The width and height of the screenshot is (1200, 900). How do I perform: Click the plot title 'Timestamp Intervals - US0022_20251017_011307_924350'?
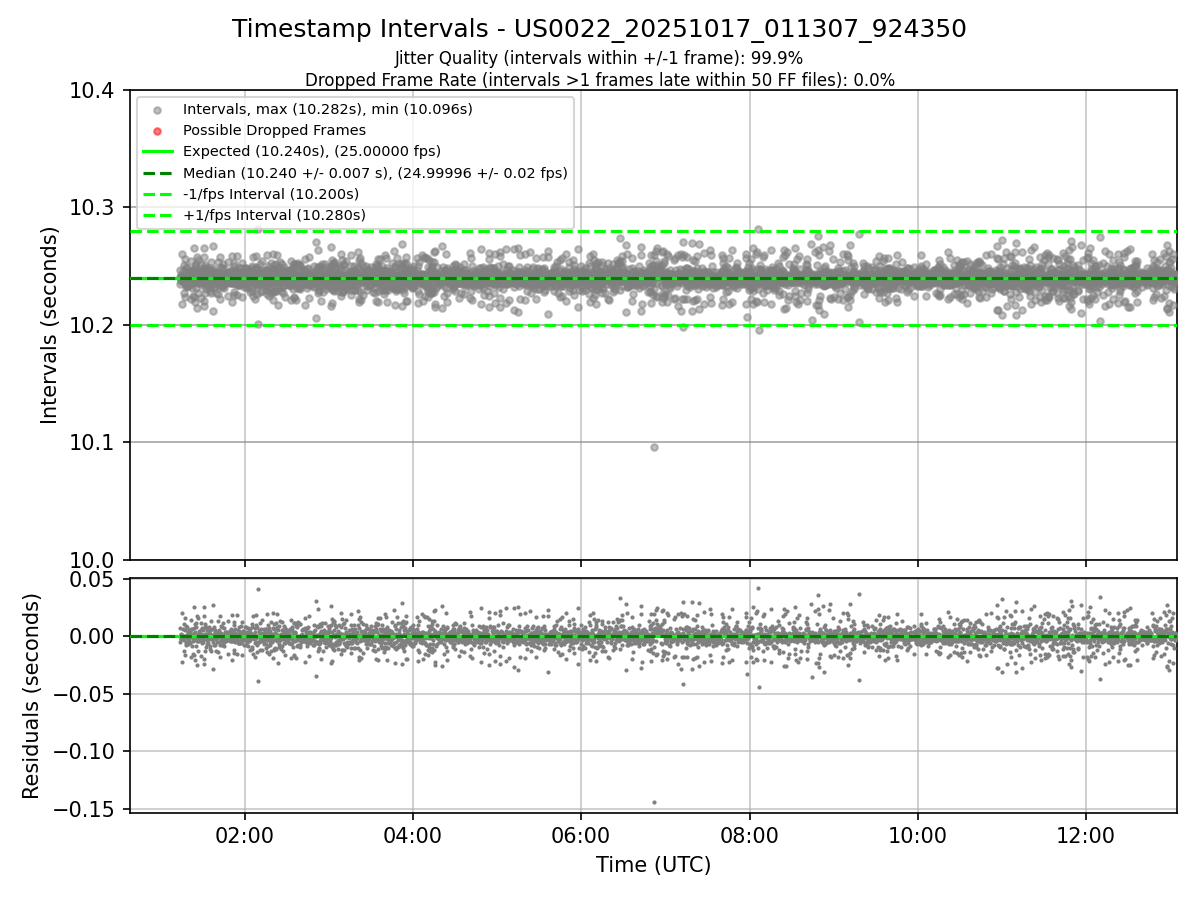pyautogui.click(x=599, y=29)
